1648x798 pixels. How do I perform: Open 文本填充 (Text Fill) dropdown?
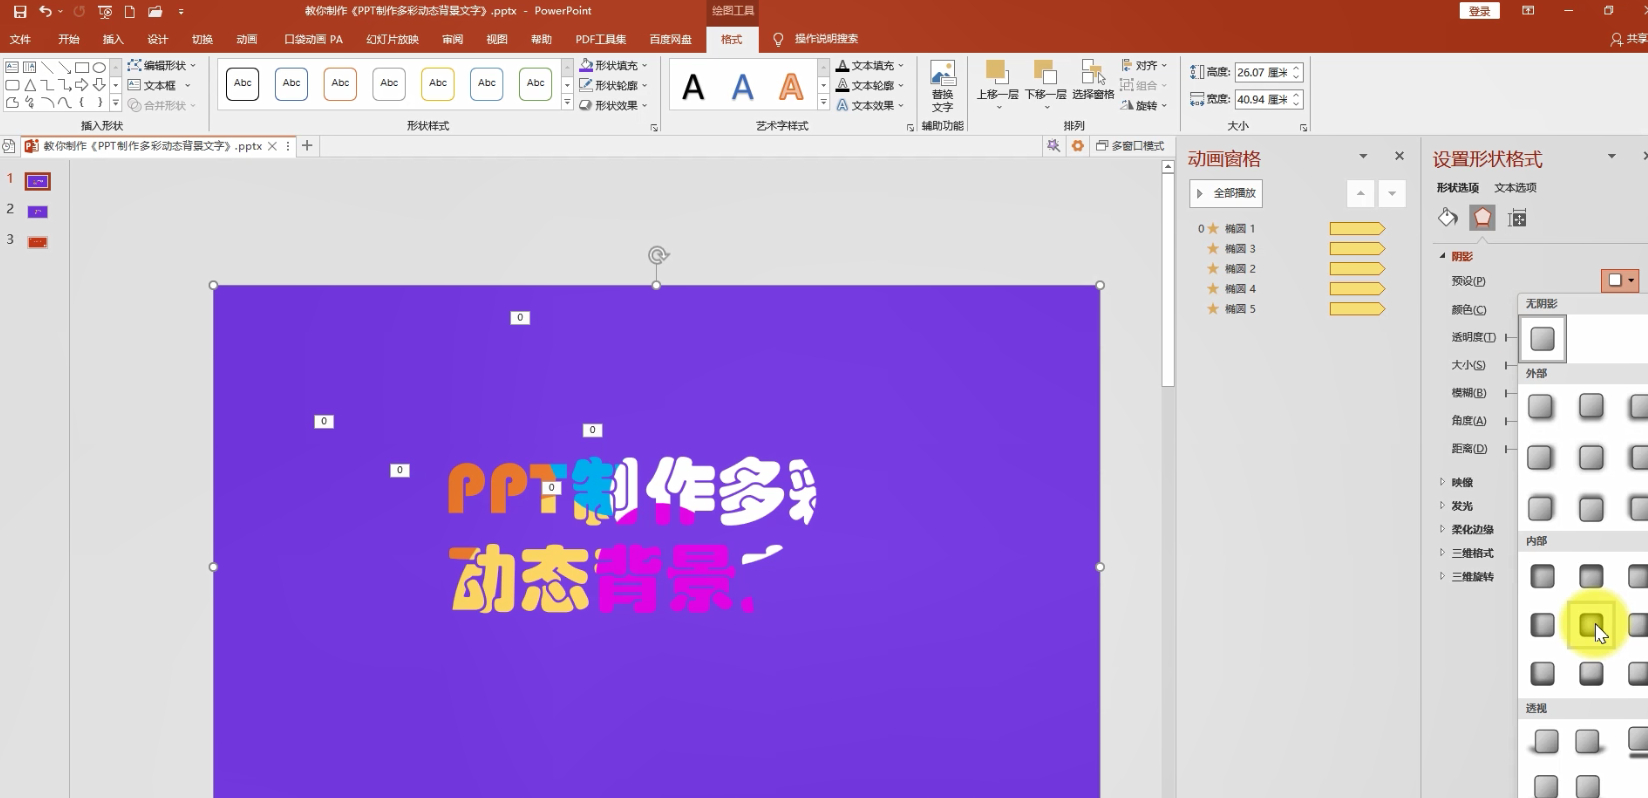click(x=871, y=65)
